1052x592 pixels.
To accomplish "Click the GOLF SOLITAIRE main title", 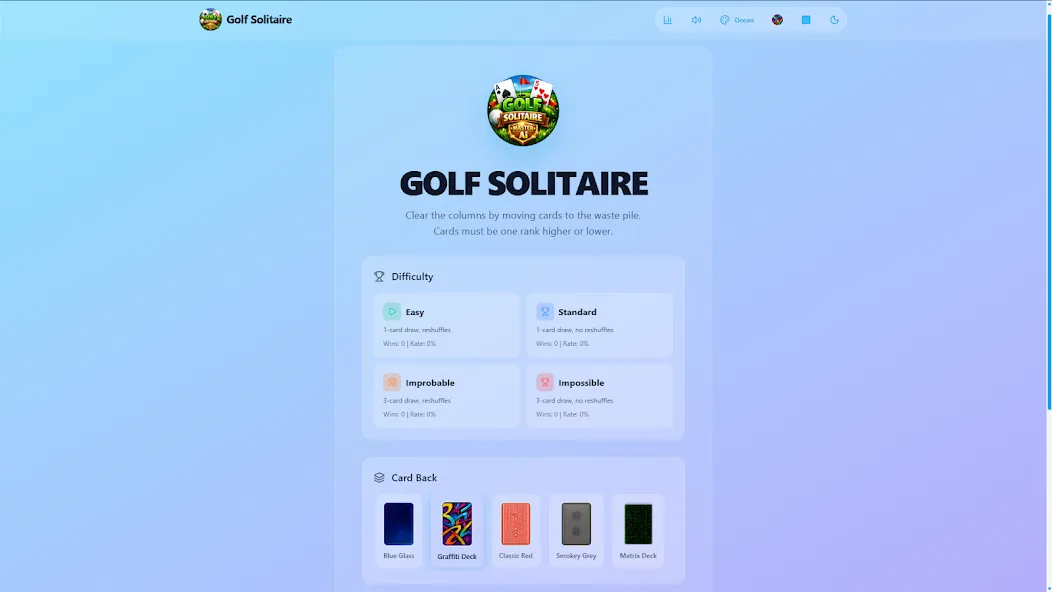I will 523,183.
